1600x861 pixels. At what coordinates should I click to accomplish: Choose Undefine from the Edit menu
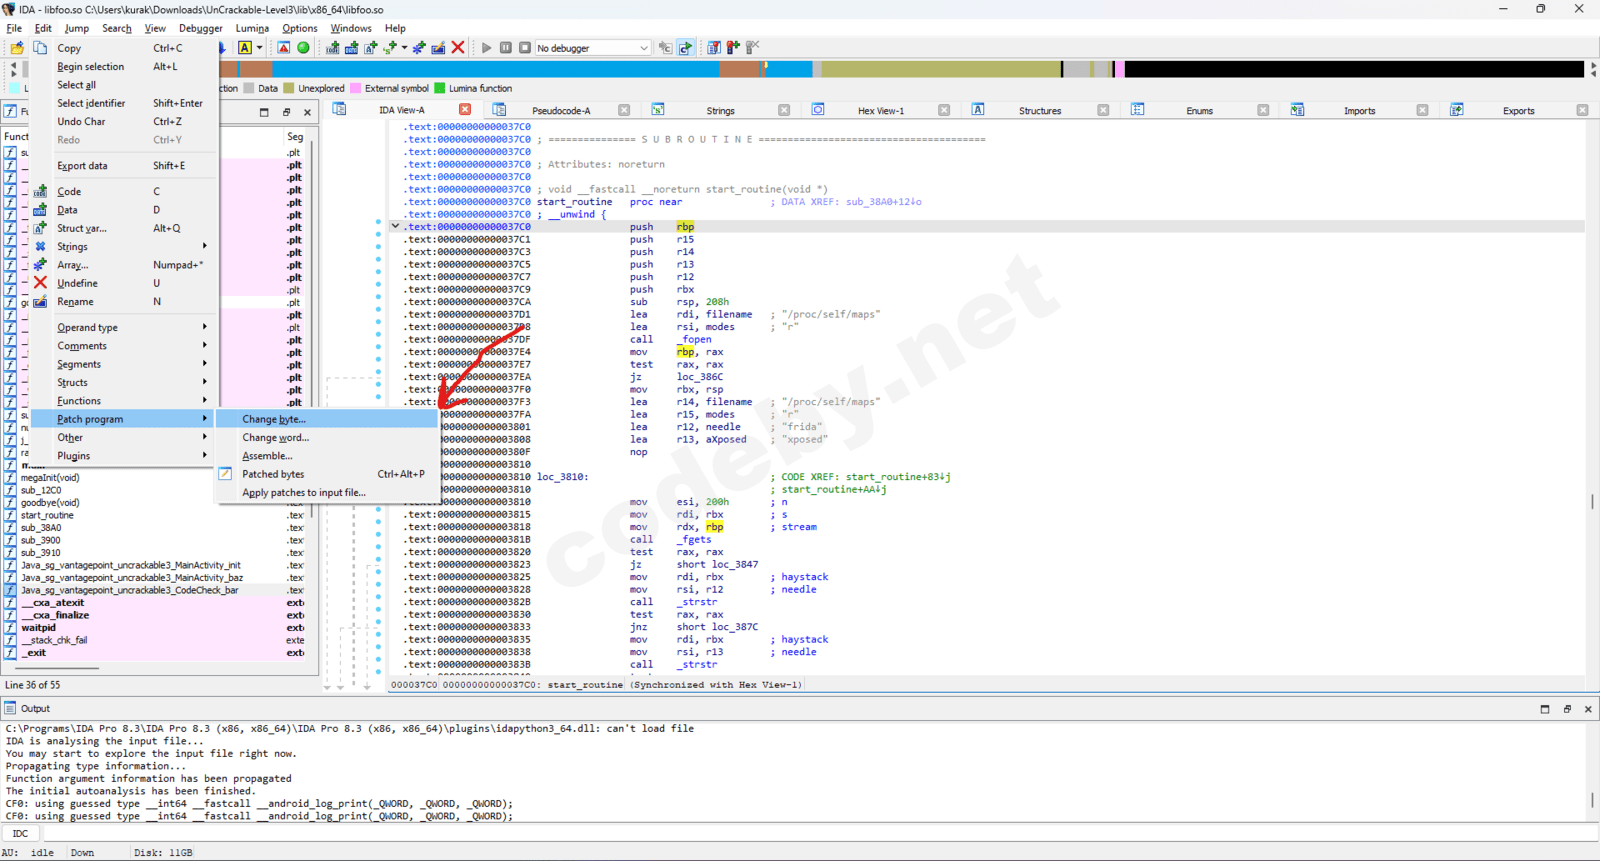[x=124, y=283]
